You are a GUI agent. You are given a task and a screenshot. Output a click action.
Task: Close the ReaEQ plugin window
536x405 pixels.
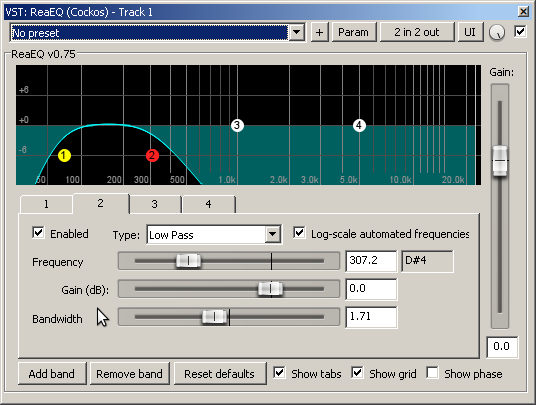523,12
